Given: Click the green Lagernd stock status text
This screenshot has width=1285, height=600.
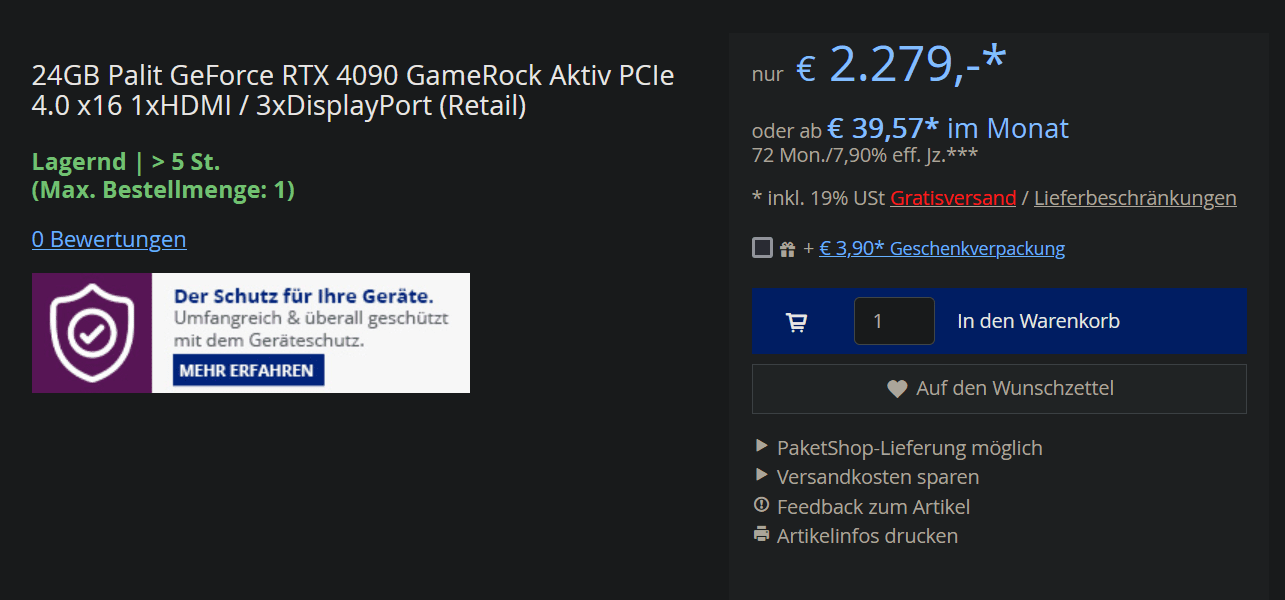Looking at the screenshot, I should (126, 162).
